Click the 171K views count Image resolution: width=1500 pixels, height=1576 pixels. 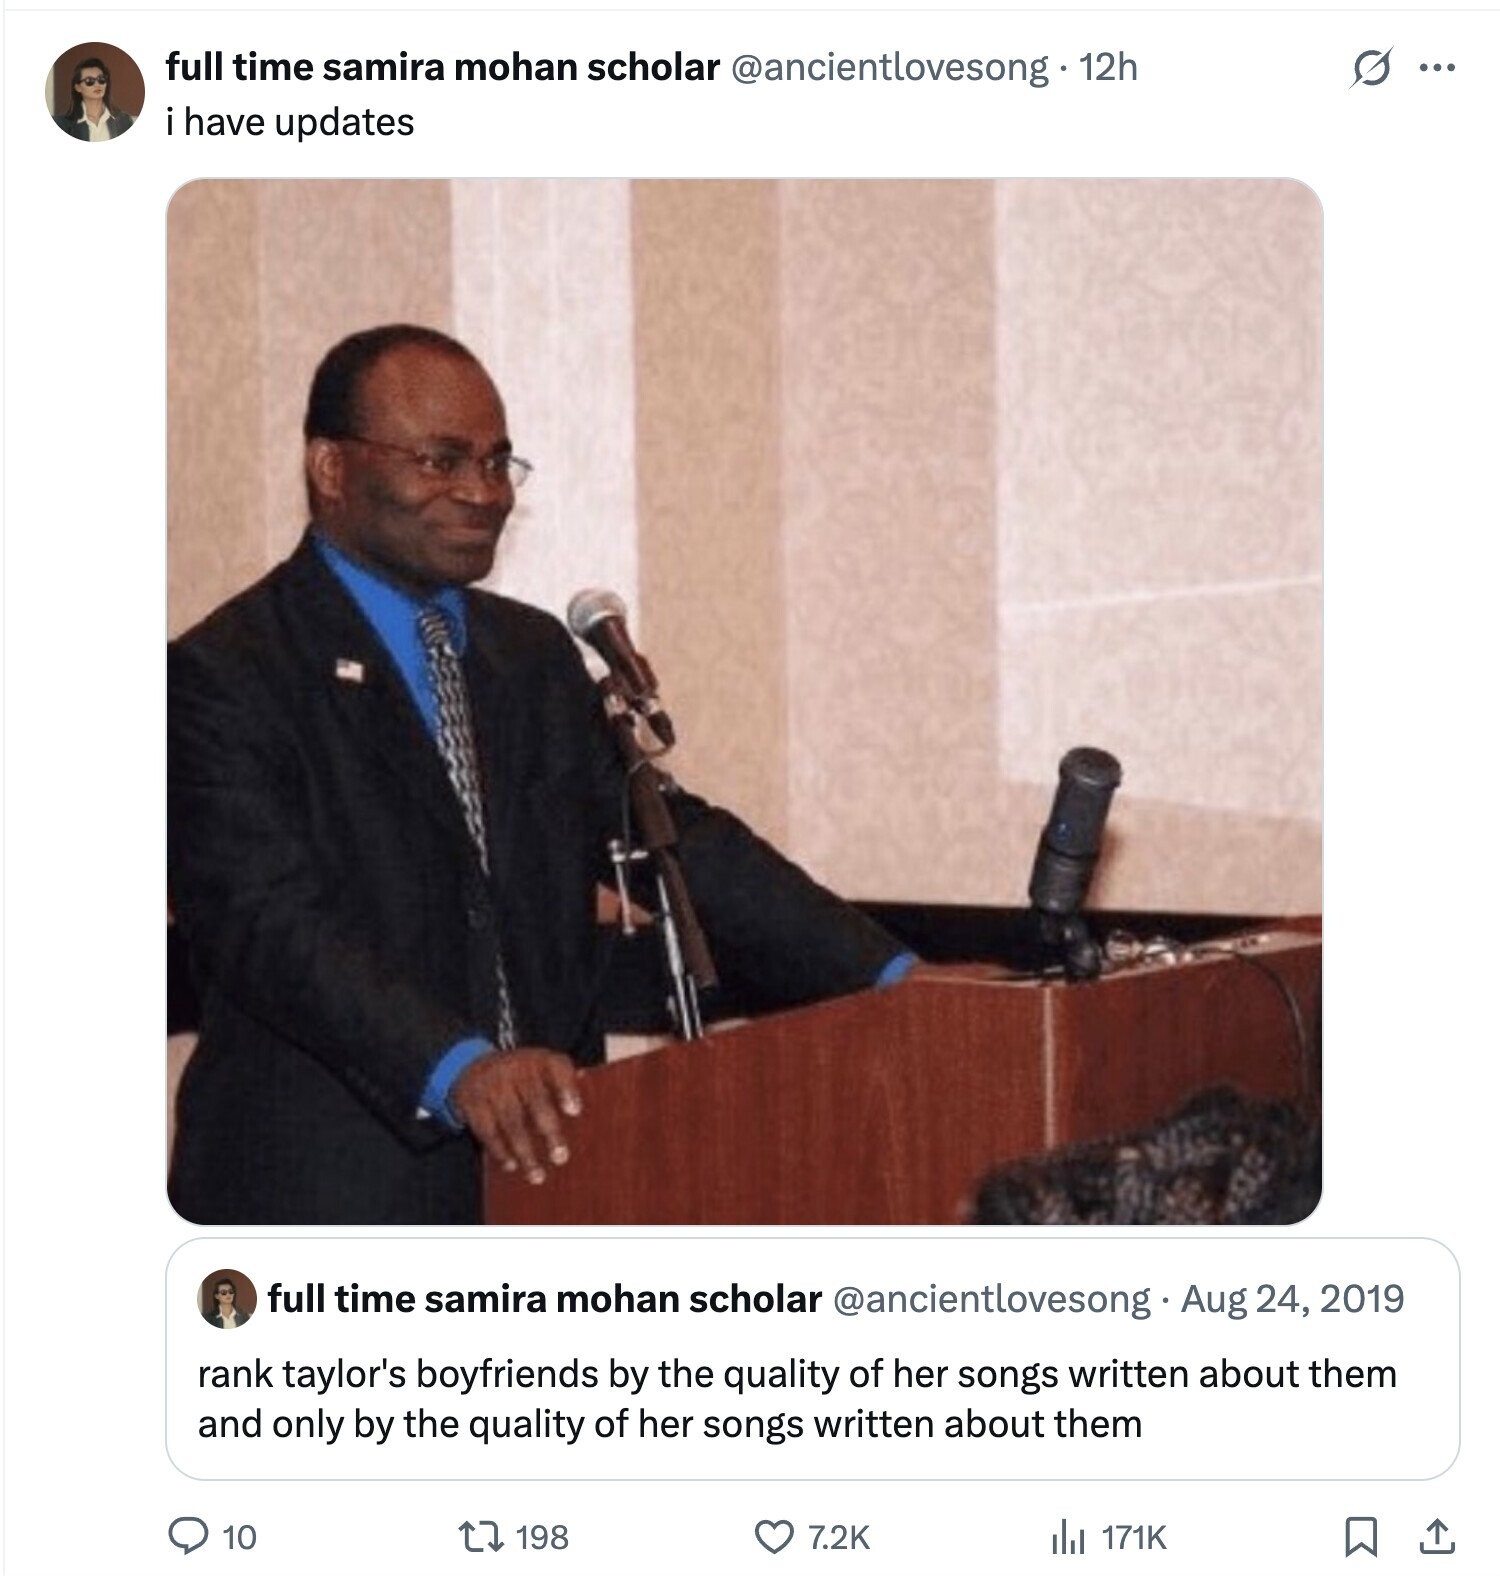point(1134,1537)
